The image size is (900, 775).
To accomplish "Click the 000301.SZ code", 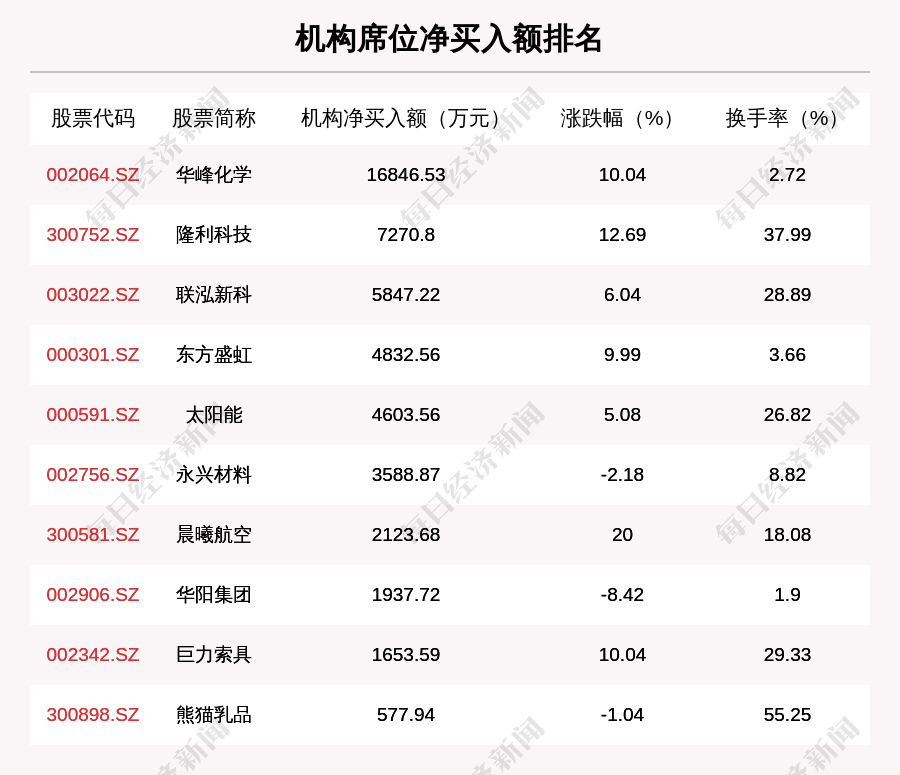I will click(93, 355).
